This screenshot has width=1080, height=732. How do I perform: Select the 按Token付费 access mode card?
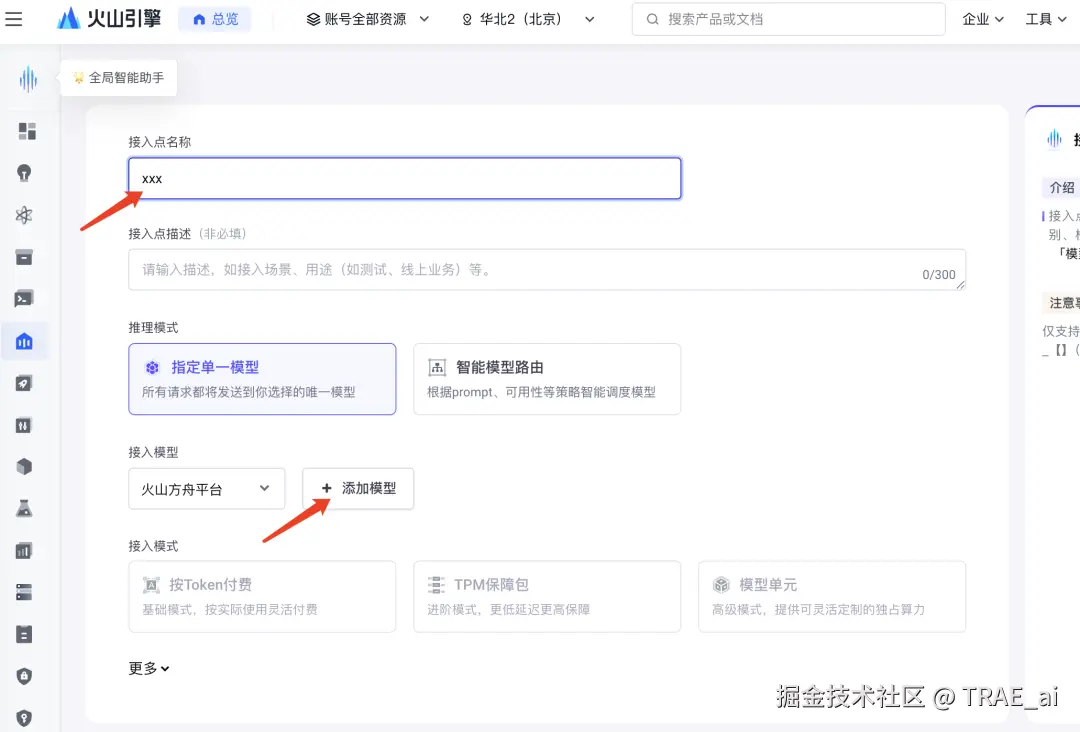[x=262, y=596]
